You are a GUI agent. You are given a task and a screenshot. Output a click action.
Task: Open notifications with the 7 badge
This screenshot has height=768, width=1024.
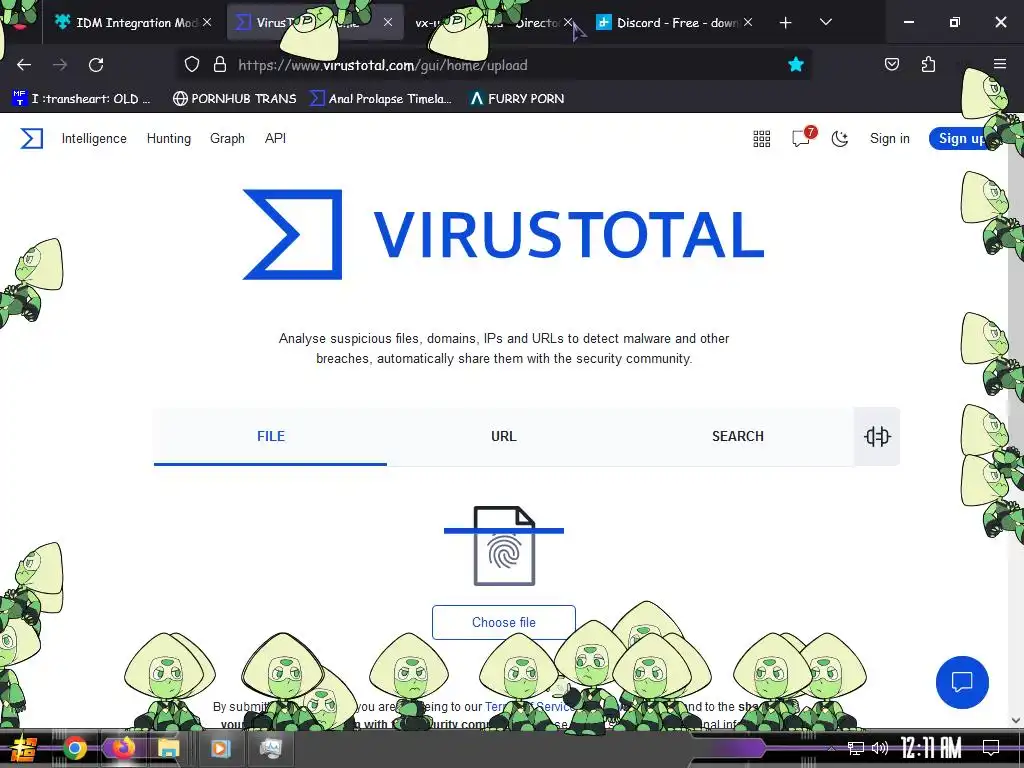point(803,138)
